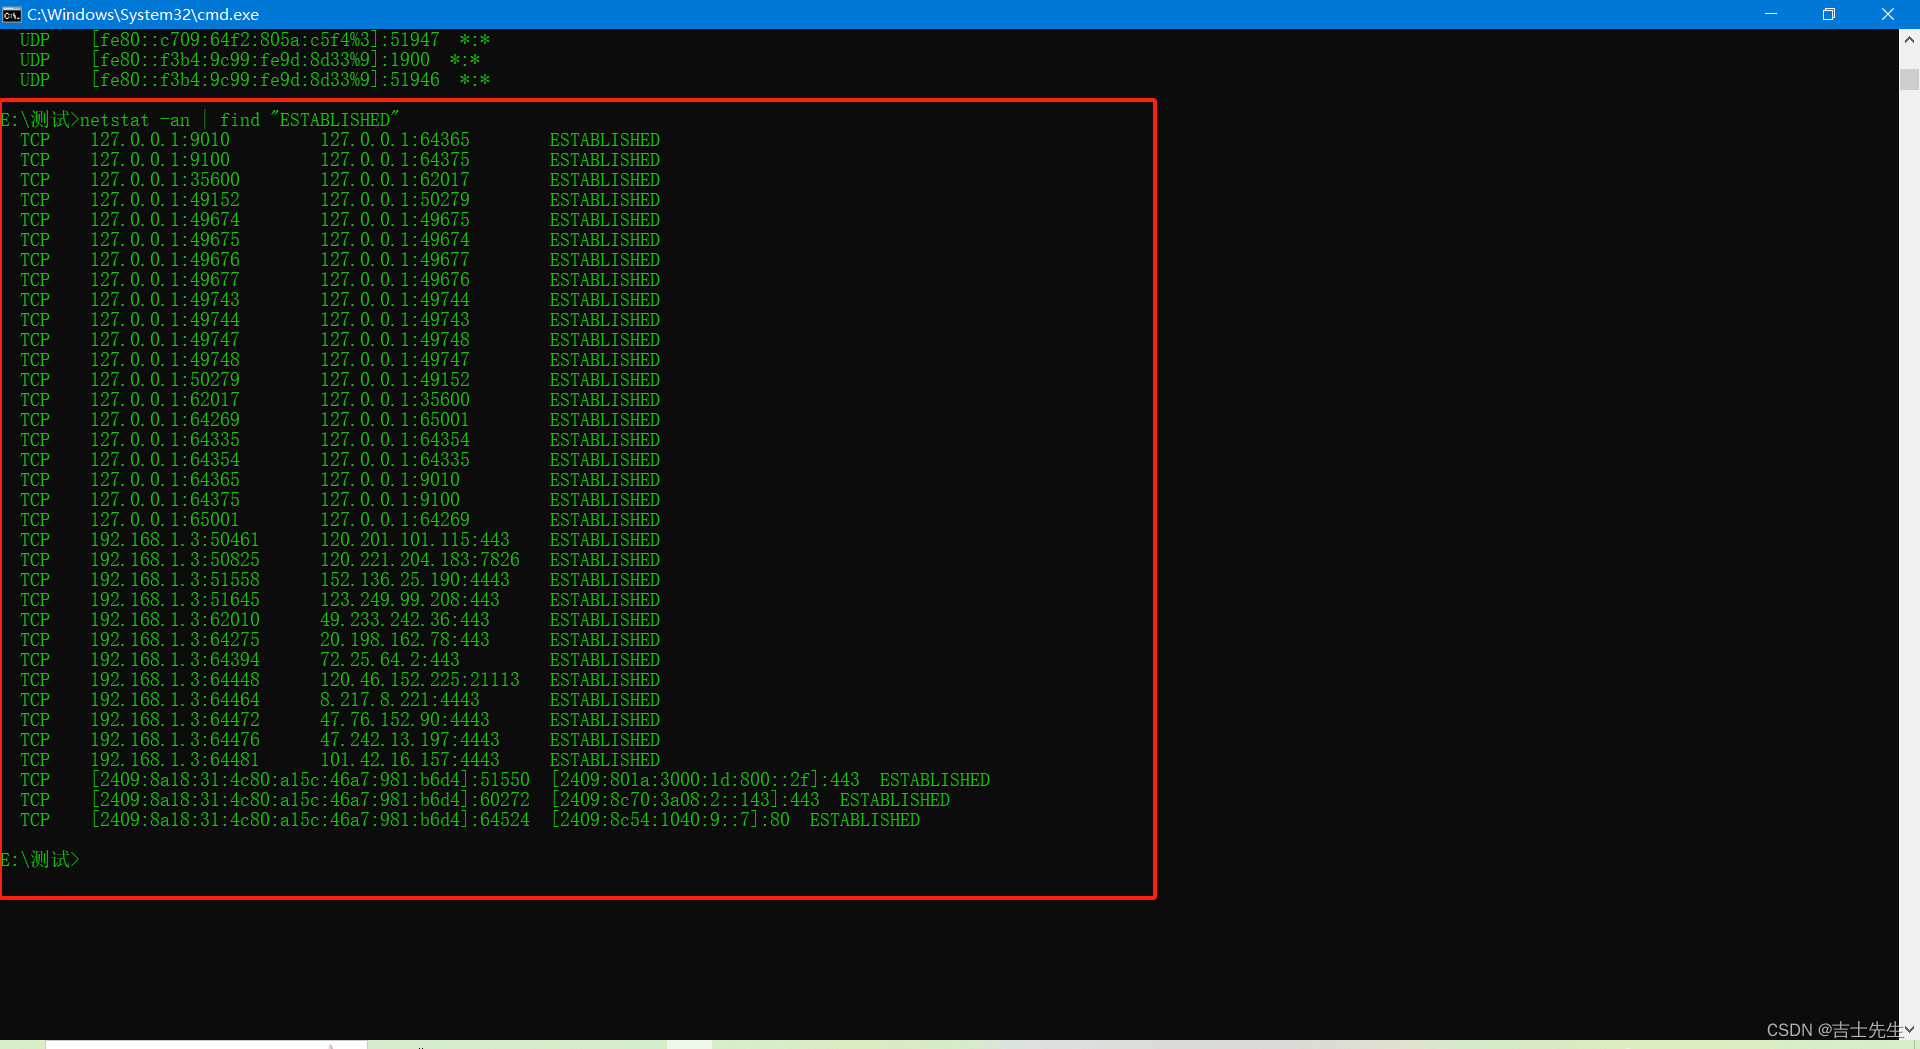Screen dimensions: 1920x1049
Task: Click IPv6 local address ending :60272
Action: [x=311, y=800]
